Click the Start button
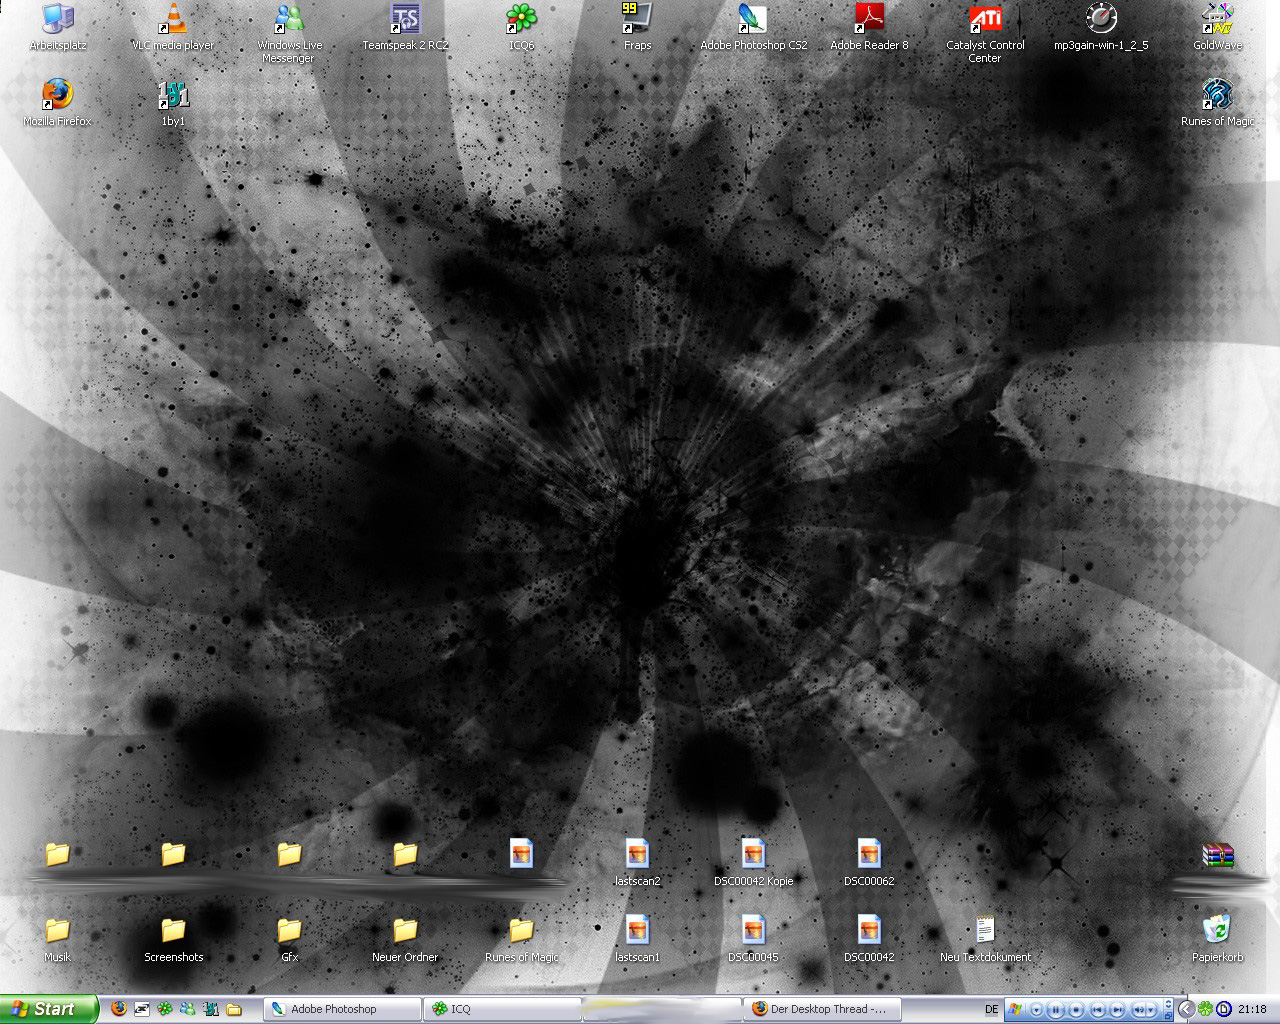The image size is (1280, 1024). [x=48, y=1009]
